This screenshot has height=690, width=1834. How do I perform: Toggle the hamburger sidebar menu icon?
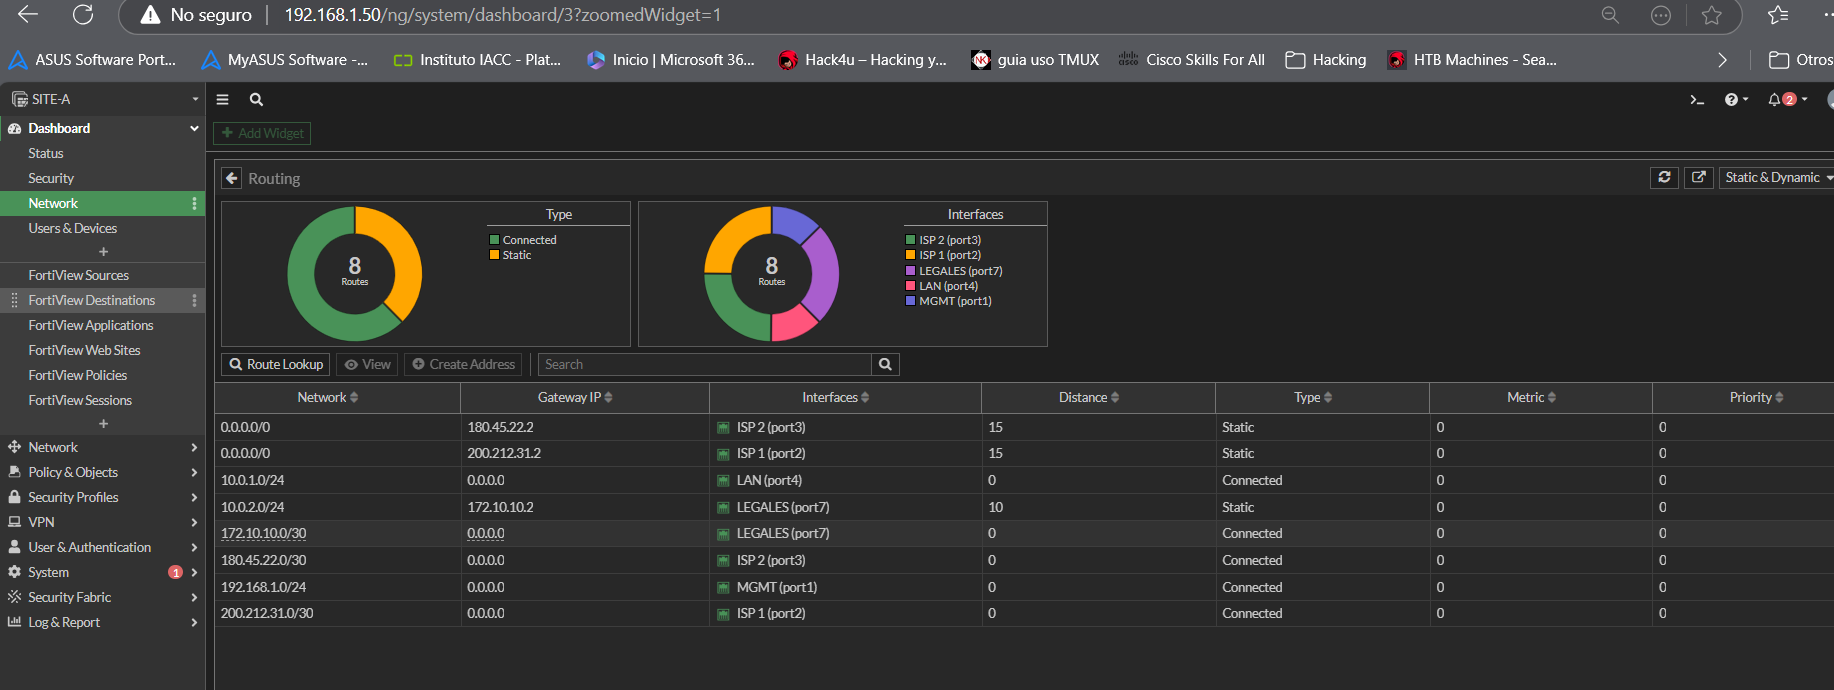click(223, 100)
